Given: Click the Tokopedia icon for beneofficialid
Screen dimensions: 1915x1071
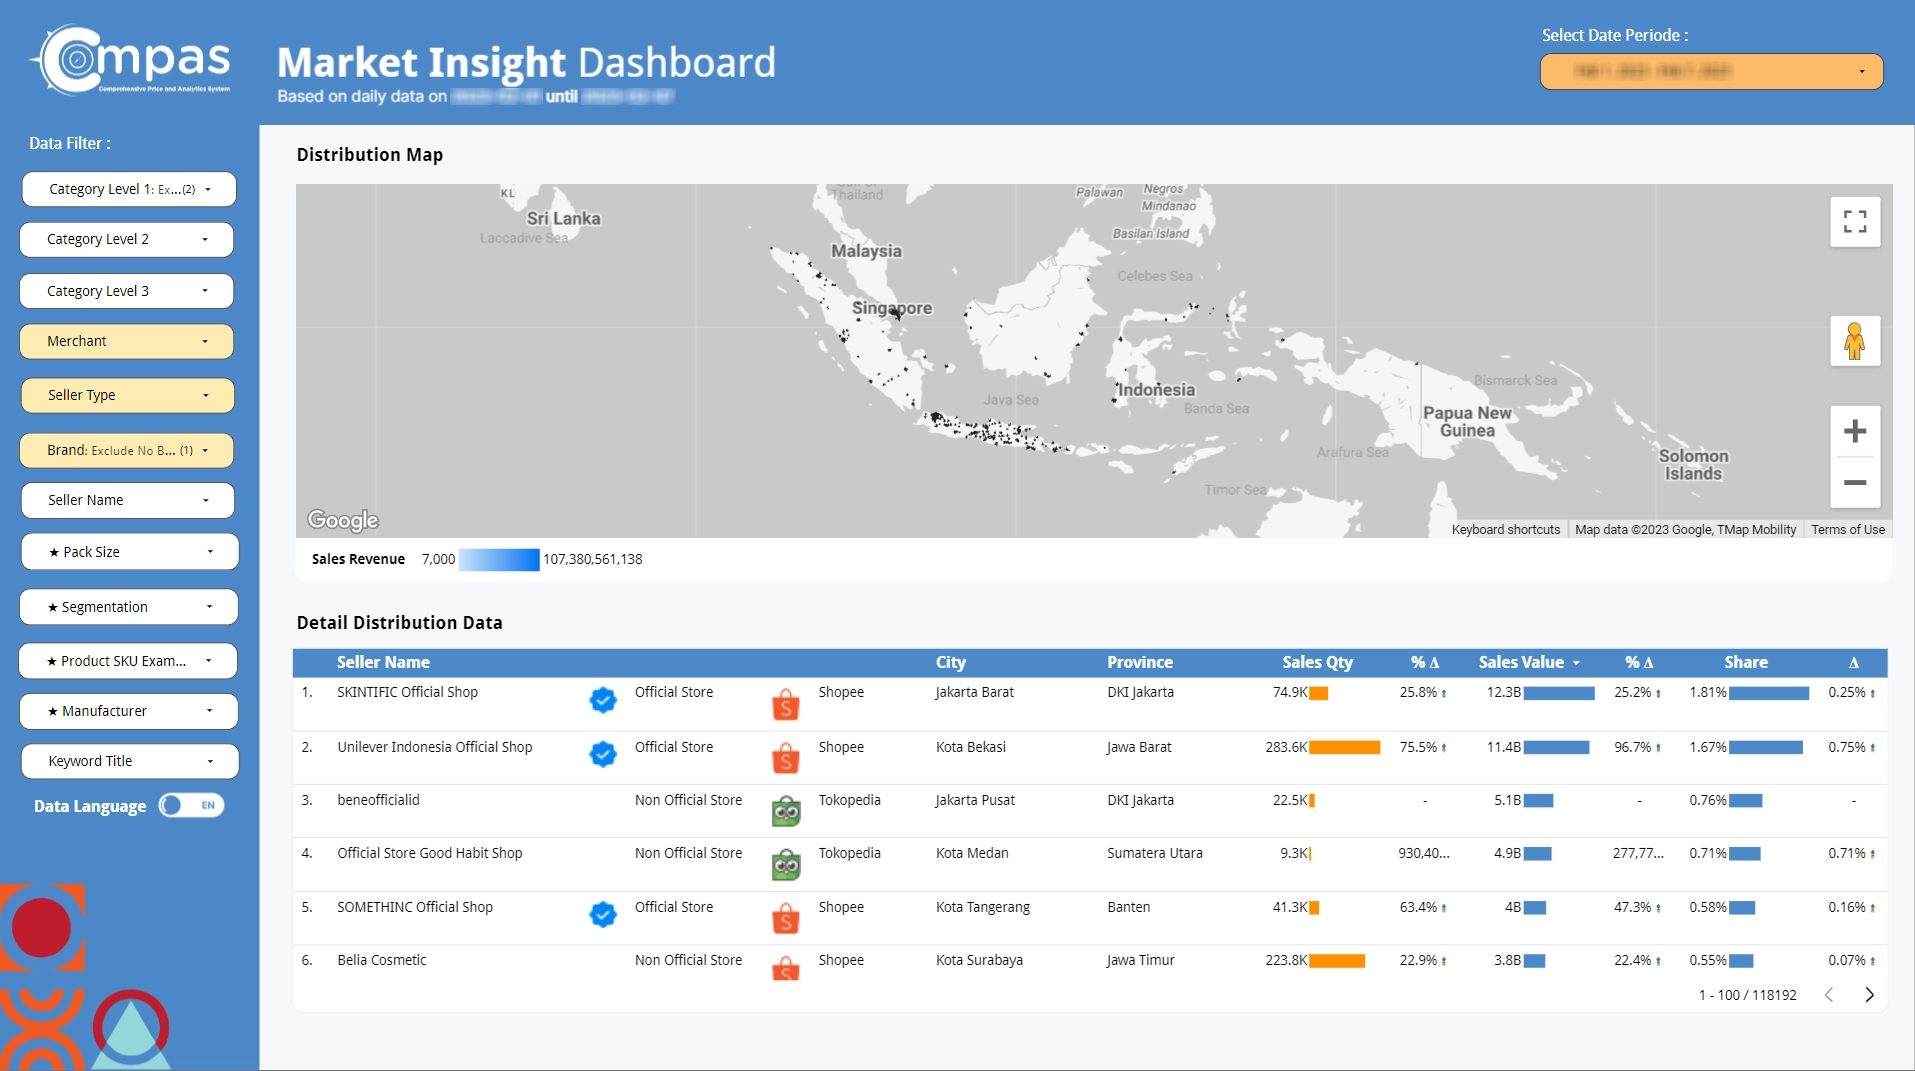Looking at the screenshot, I should (x=786, y=811).
